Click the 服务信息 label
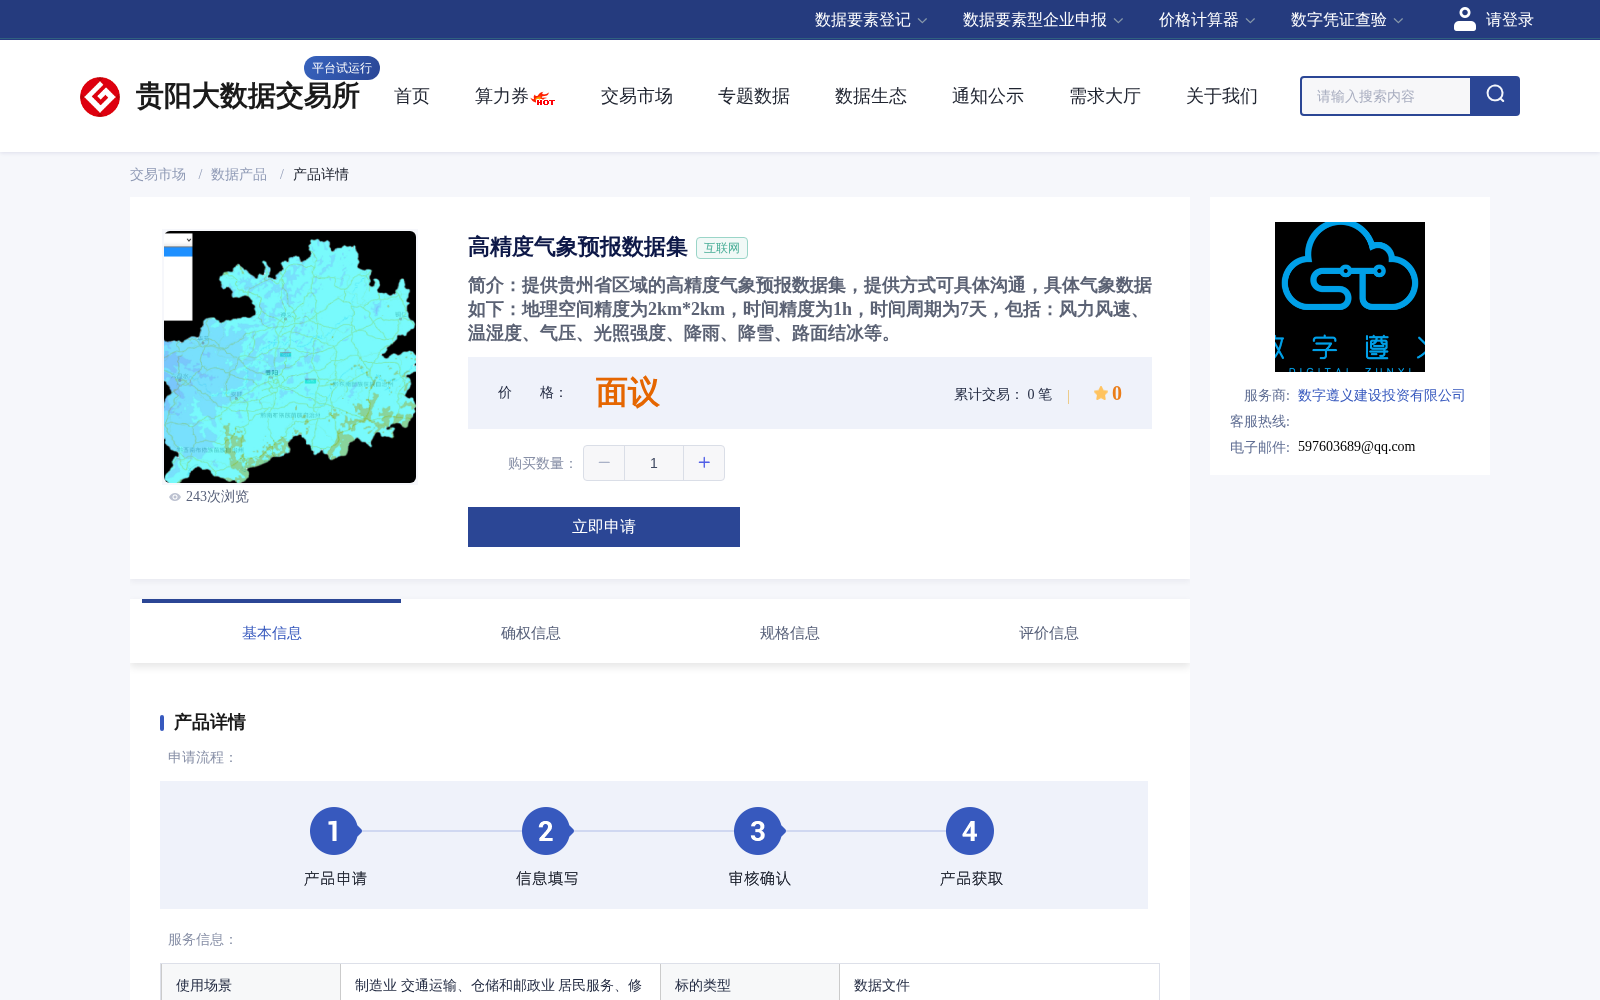Screen dimensions: 1600x1000 click(x=203, y=939)
